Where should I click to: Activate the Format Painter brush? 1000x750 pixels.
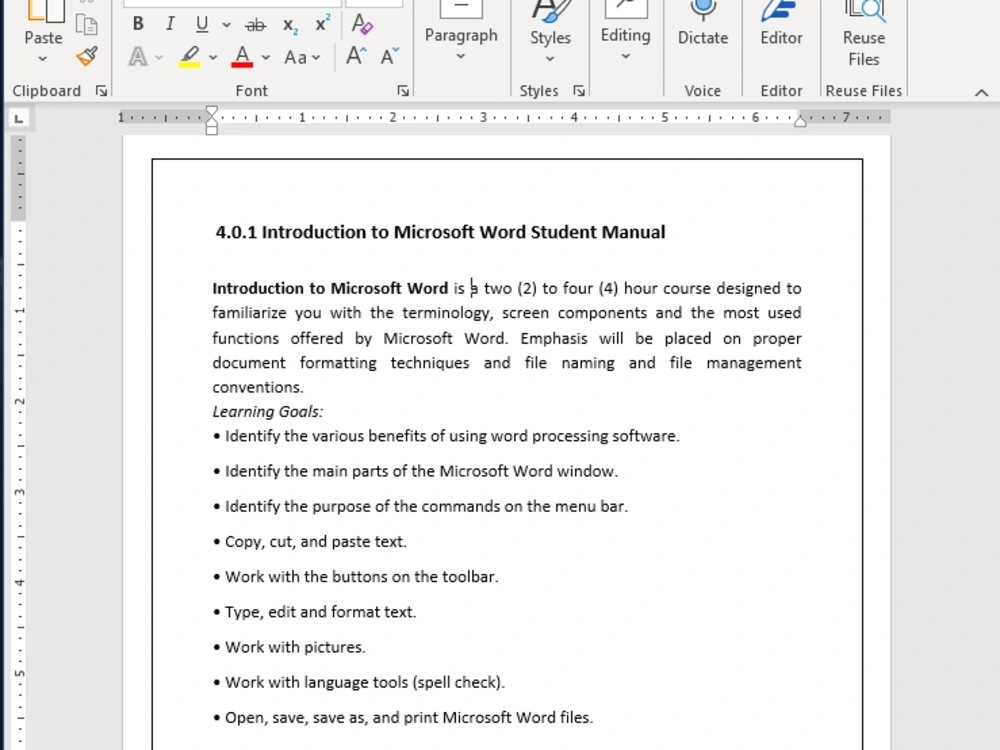coord(87,57)
